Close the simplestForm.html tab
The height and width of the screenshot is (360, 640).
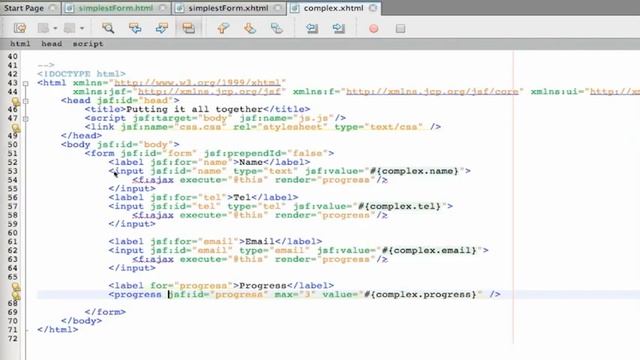tap(163, 8)
